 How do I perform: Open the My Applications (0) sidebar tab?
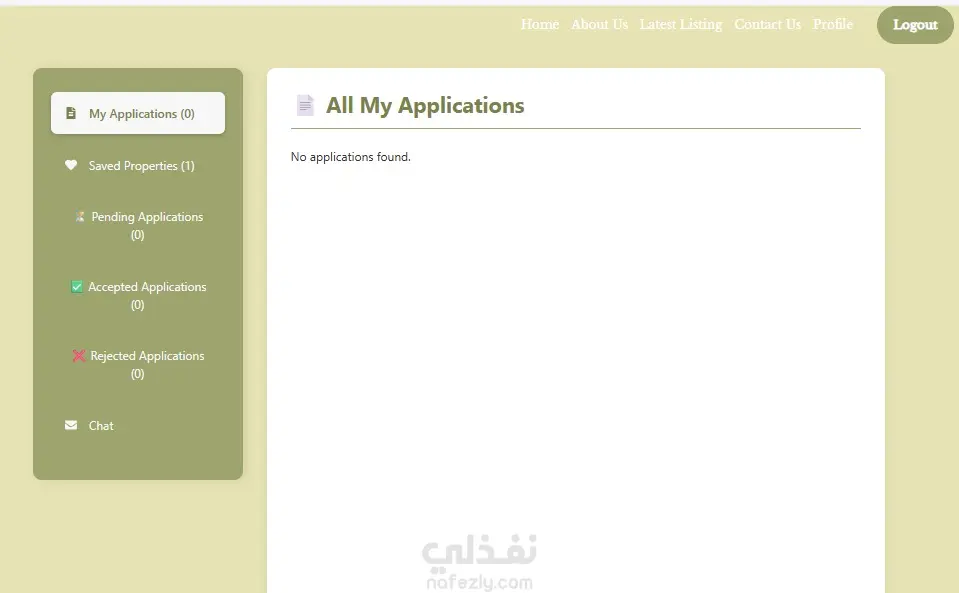tap(138, 113)
